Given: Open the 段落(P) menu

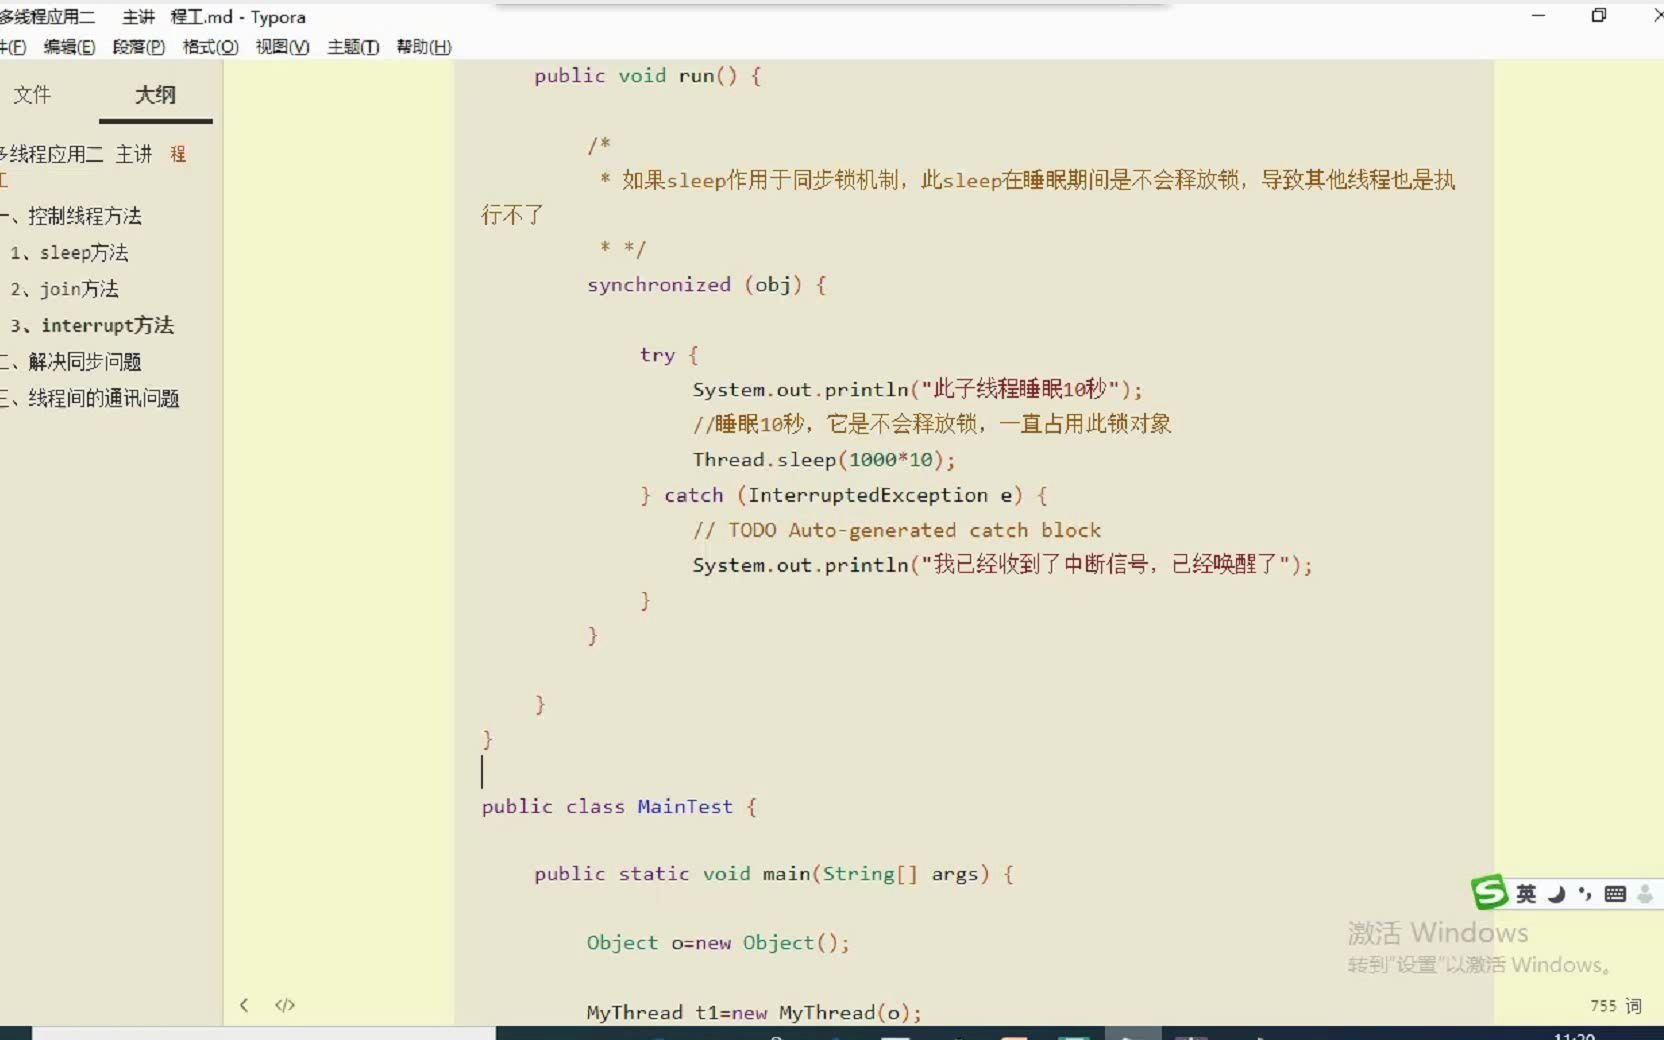Looking at the screenshot, I should (139, 47).
